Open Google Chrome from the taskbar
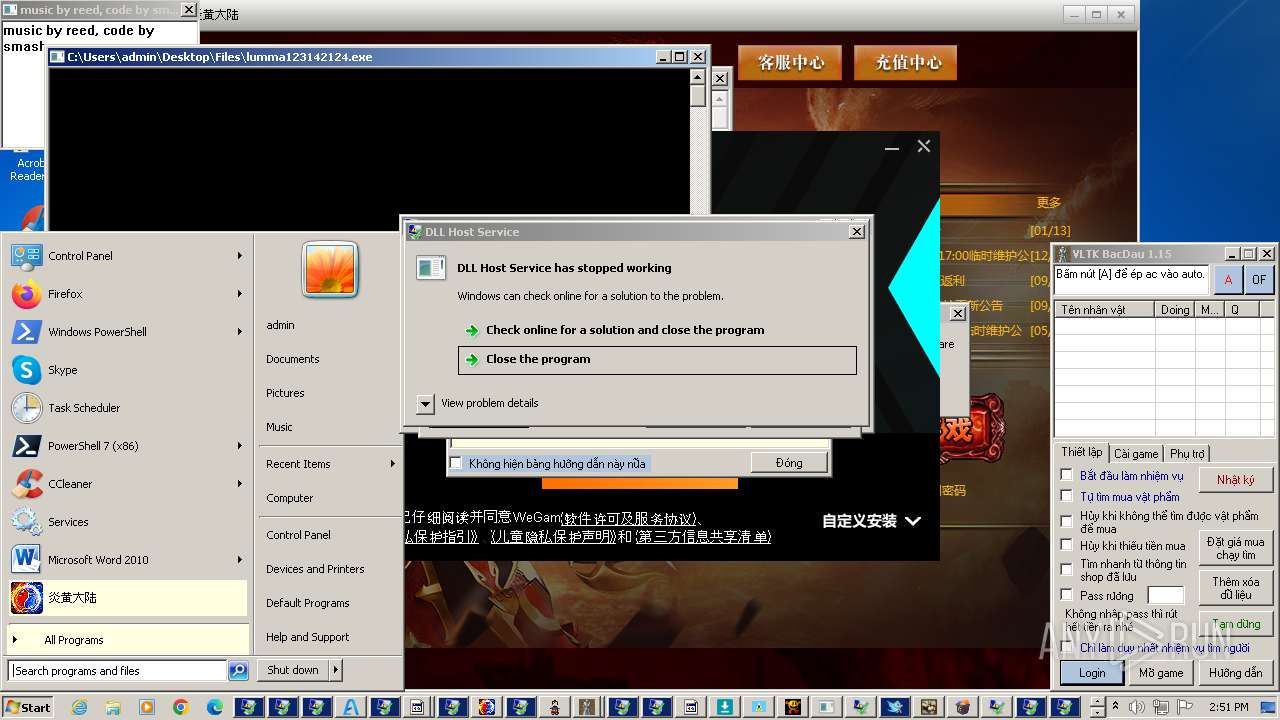This screenshot has height=720, width=1280. [x=181, y=707]
